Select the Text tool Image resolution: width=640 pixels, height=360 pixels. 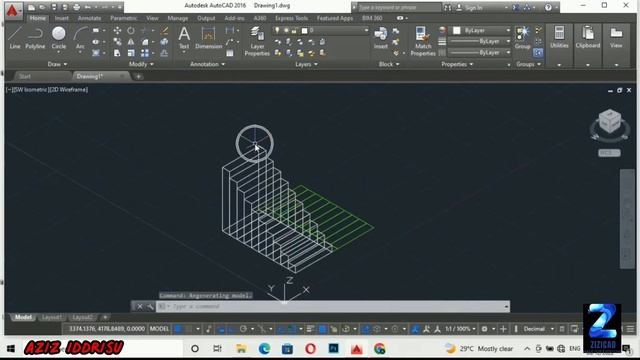coord(184,38)
